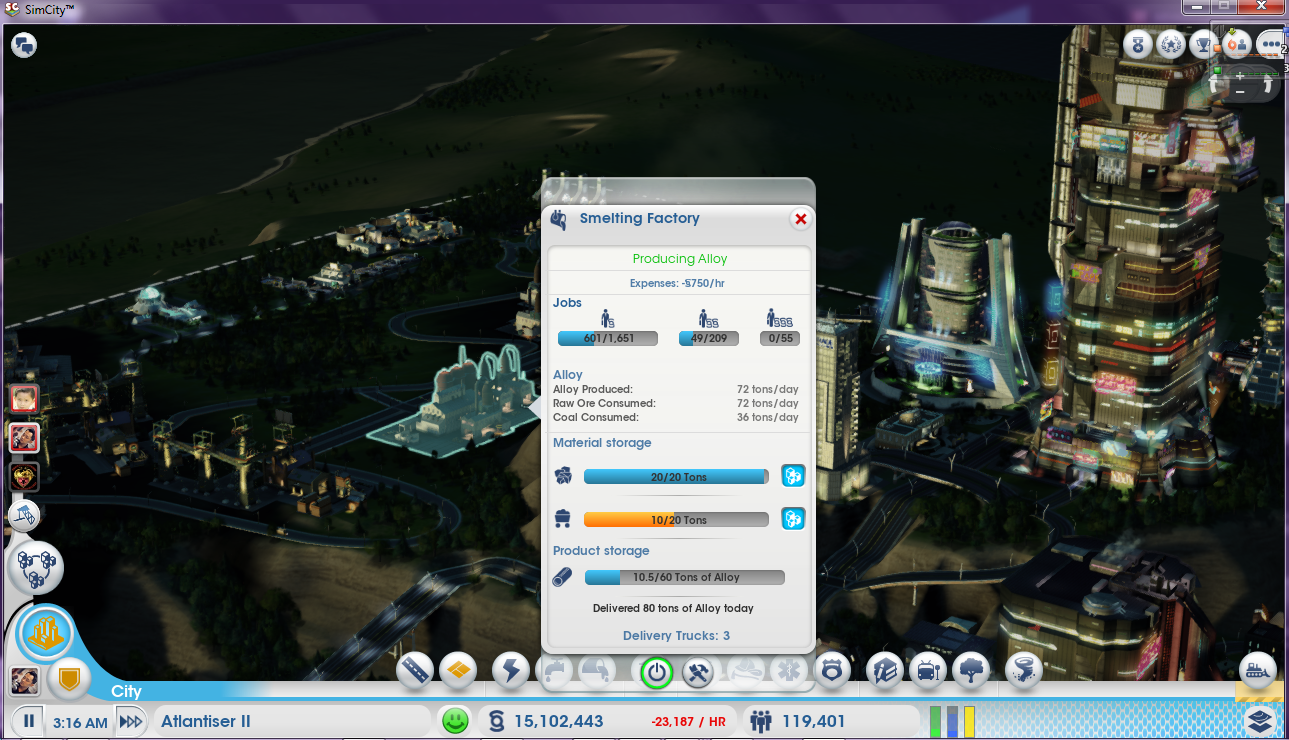Open the Parks tree icon

click(971, 671)
